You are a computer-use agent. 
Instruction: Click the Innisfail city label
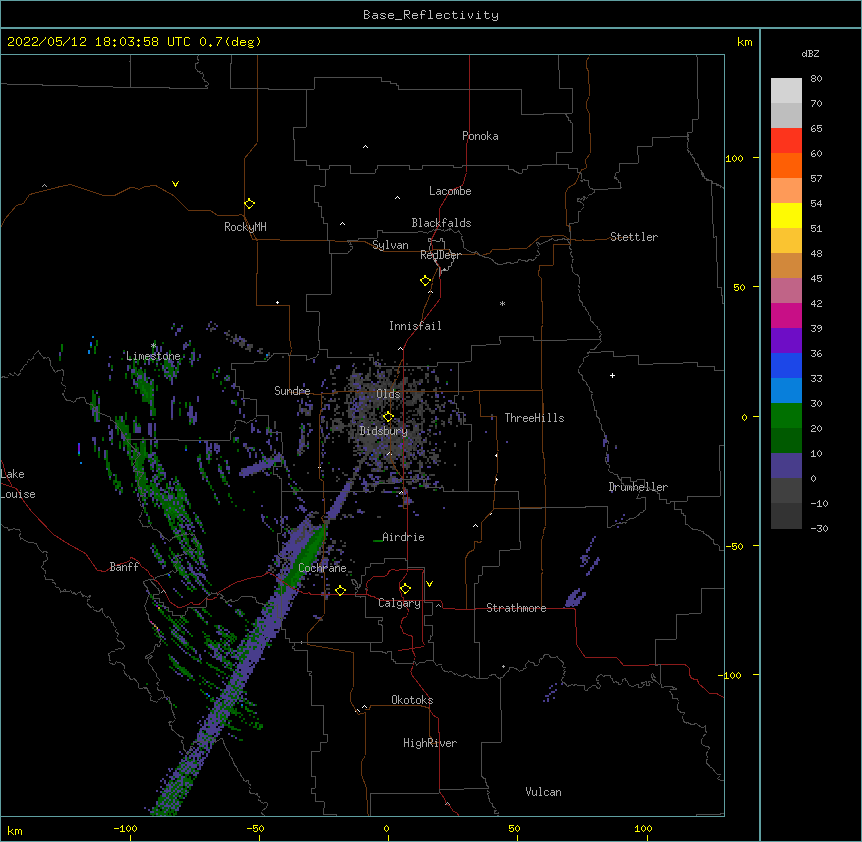click(415, 326)
